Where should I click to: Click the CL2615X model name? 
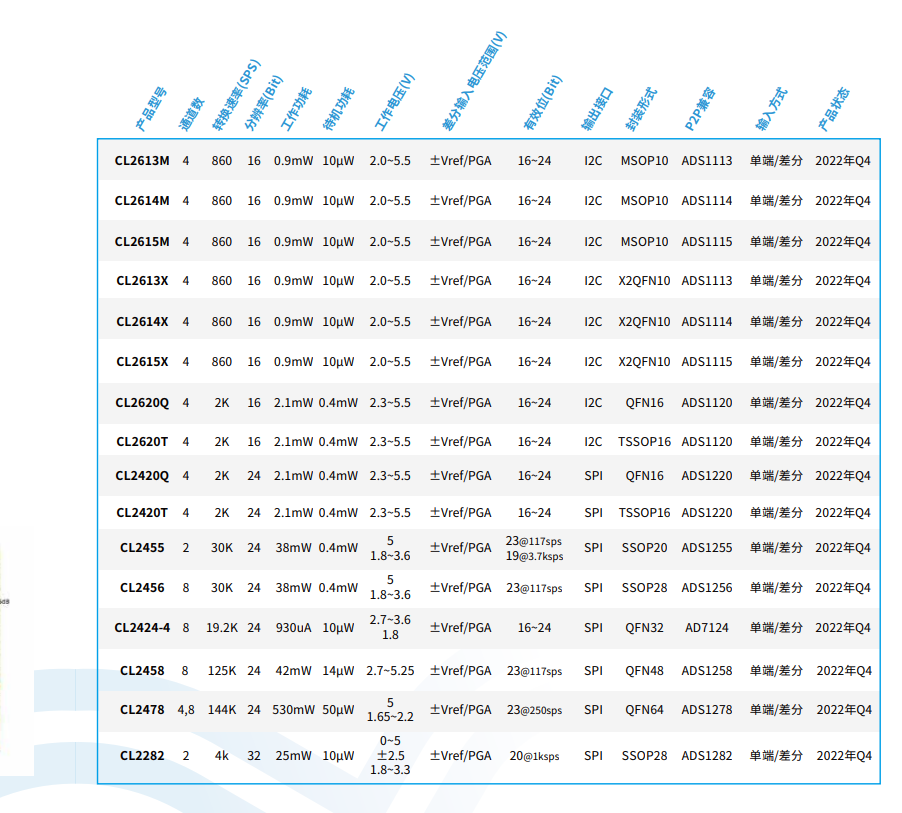(142, 362)
